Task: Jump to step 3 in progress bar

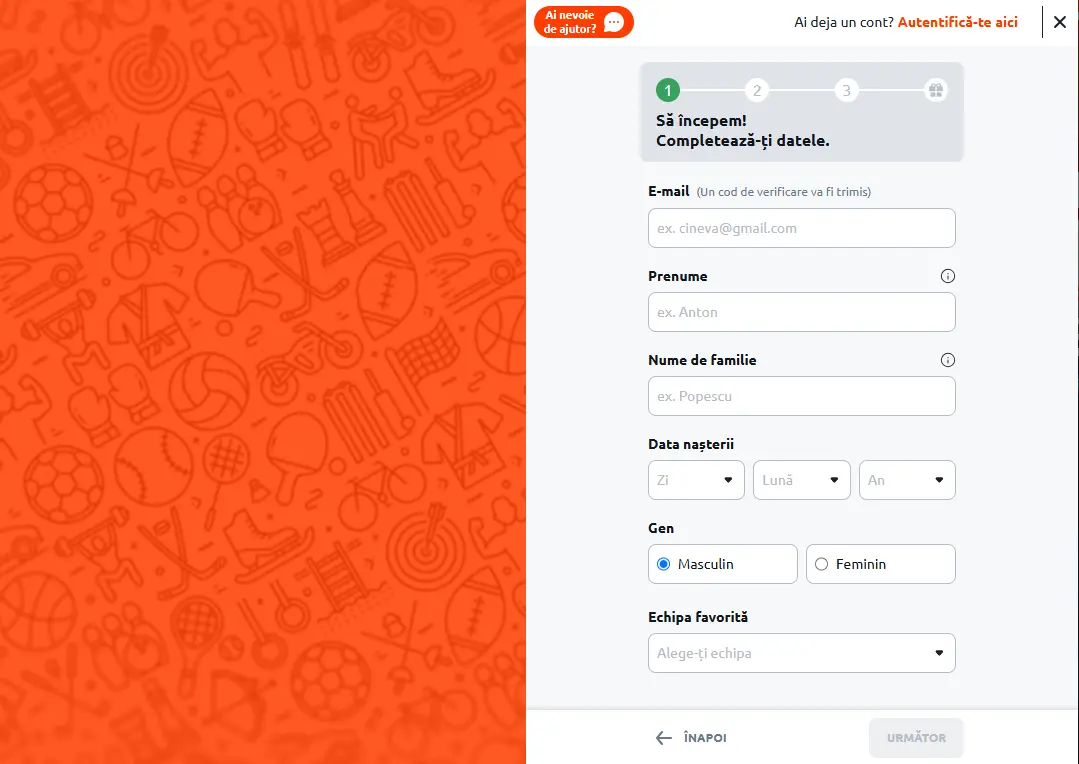Action: (846, 91)
